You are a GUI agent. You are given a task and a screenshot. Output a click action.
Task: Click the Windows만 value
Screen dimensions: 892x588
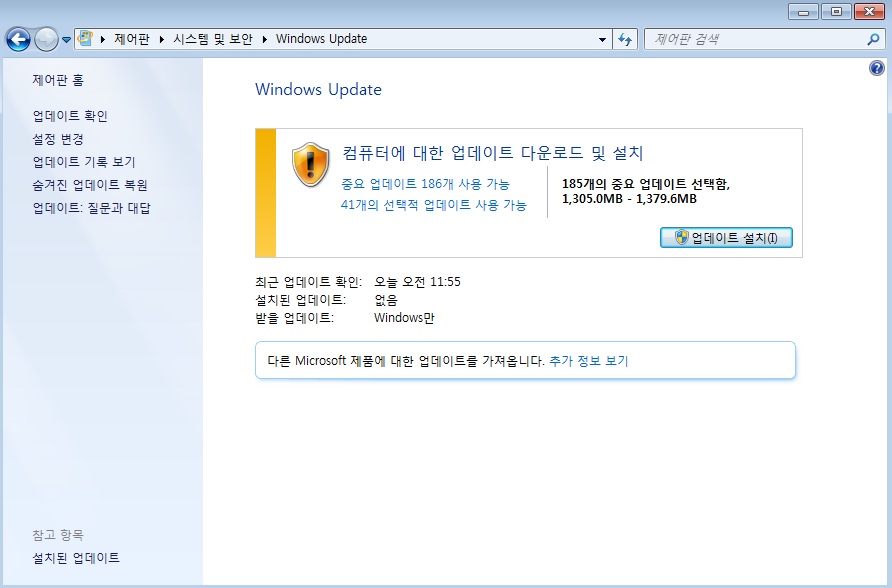[x=404, y=318]
